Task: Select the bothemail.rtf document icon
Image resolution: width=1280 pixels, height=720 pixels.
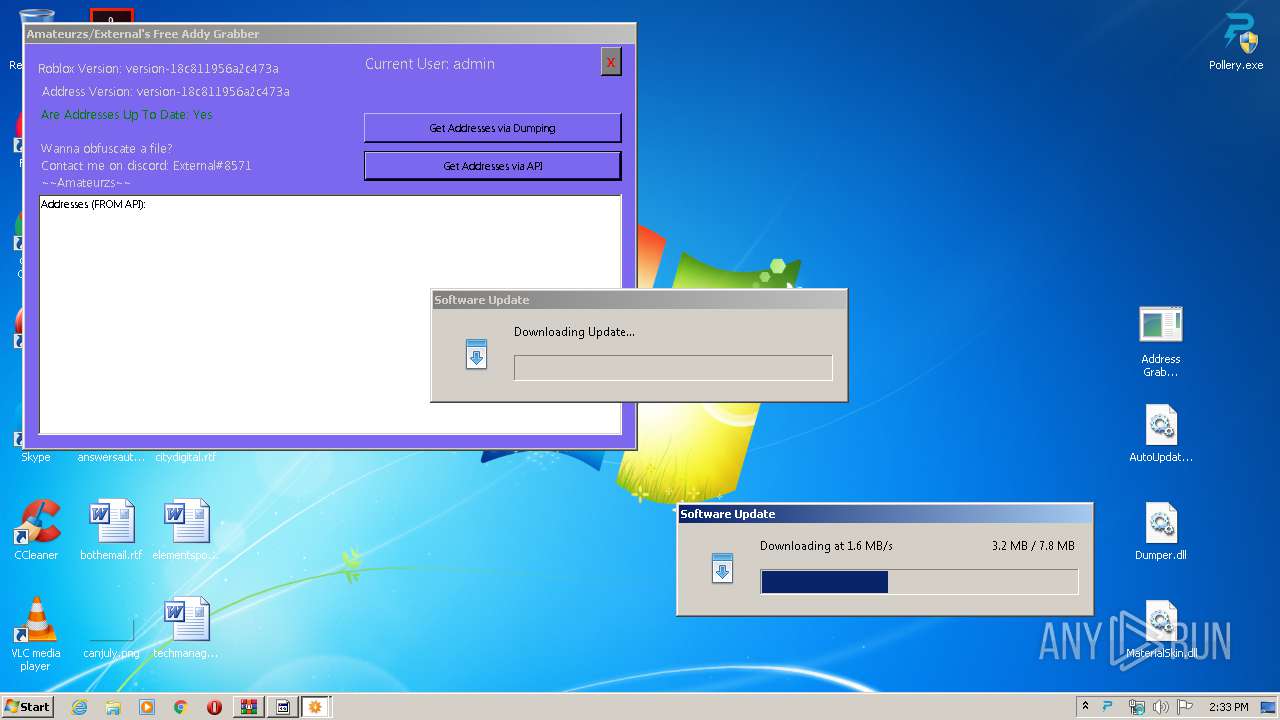Action: pos(111,530)
